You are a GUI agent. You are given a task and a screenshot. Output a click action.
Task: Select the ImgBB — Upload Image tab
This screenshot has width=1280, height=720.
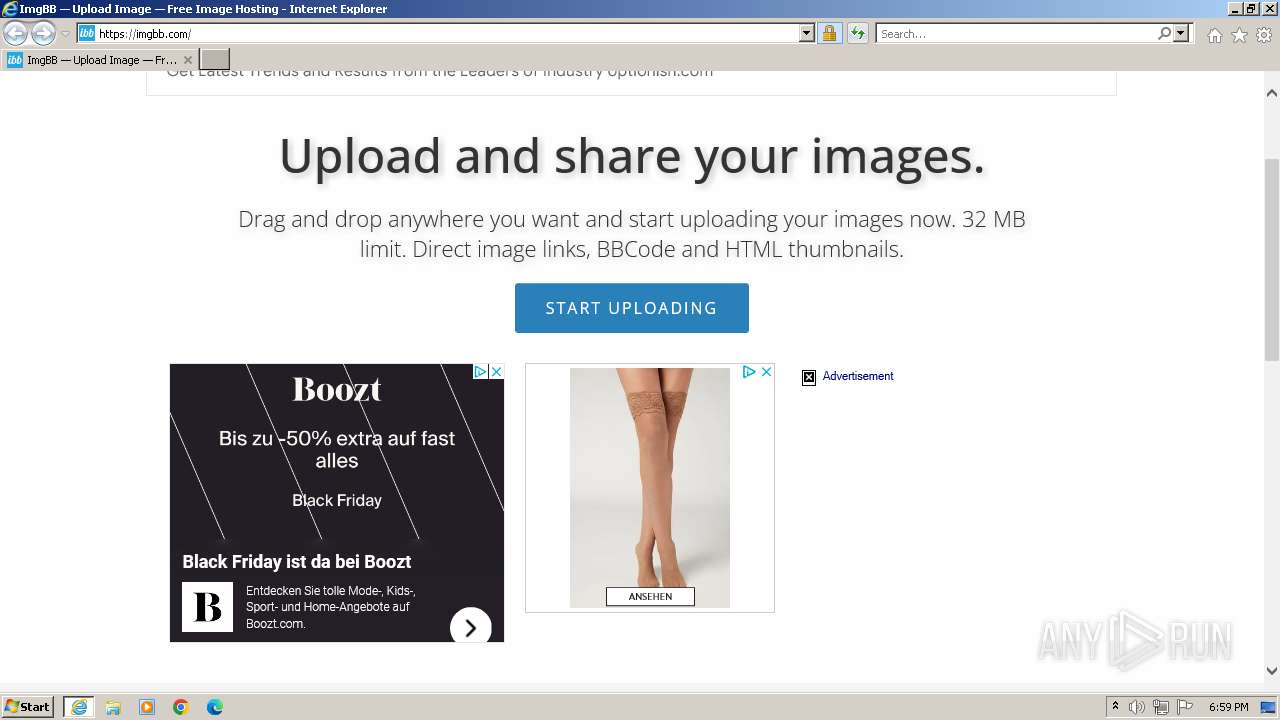coord(100,60)
